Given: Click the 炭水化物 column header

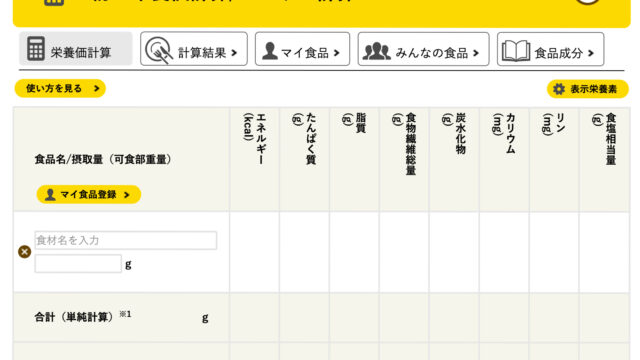Looking at the screenshot, I should [x=454, y=160].
